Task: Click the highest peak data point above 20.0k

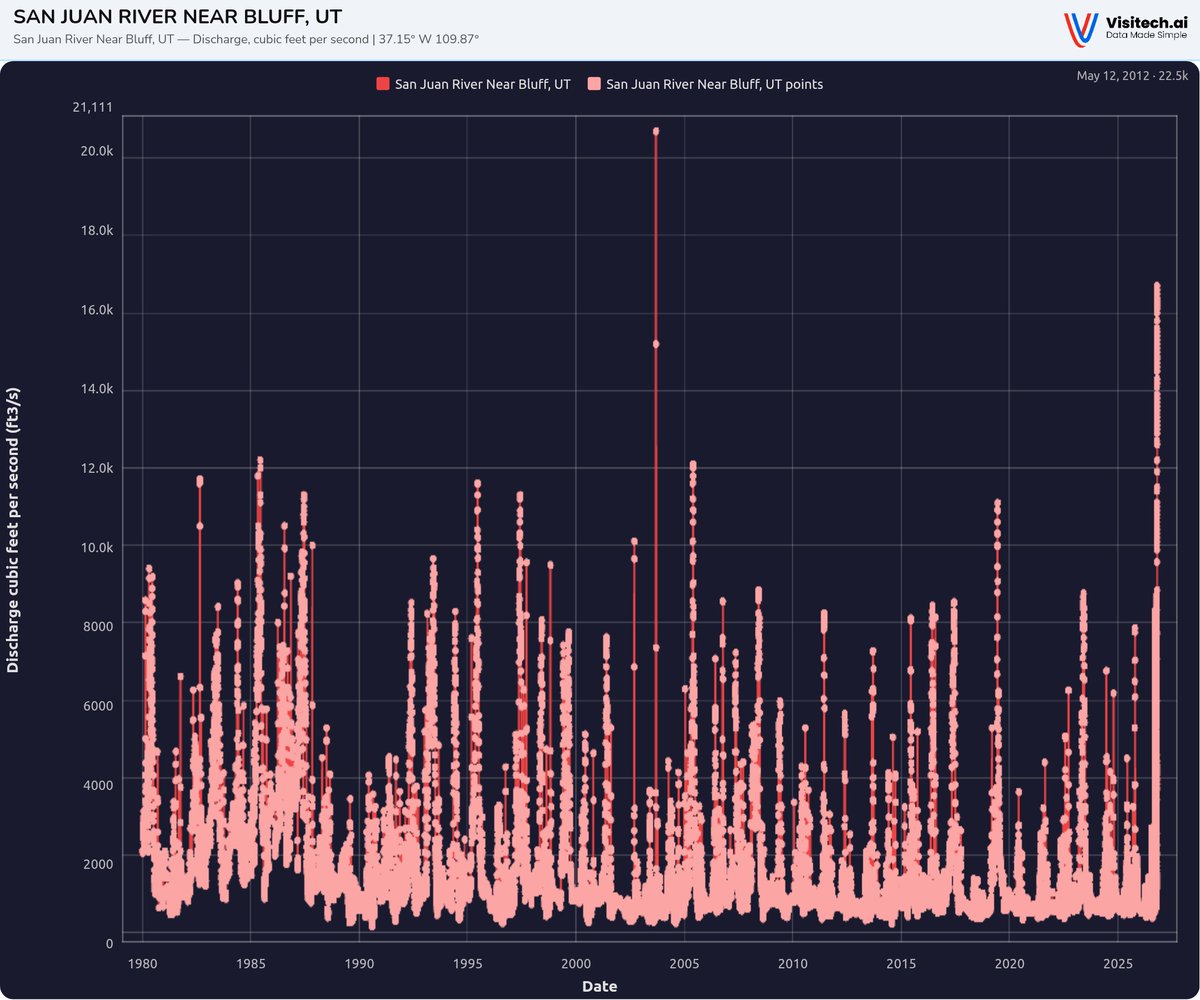Action: (x=656, y=131)
